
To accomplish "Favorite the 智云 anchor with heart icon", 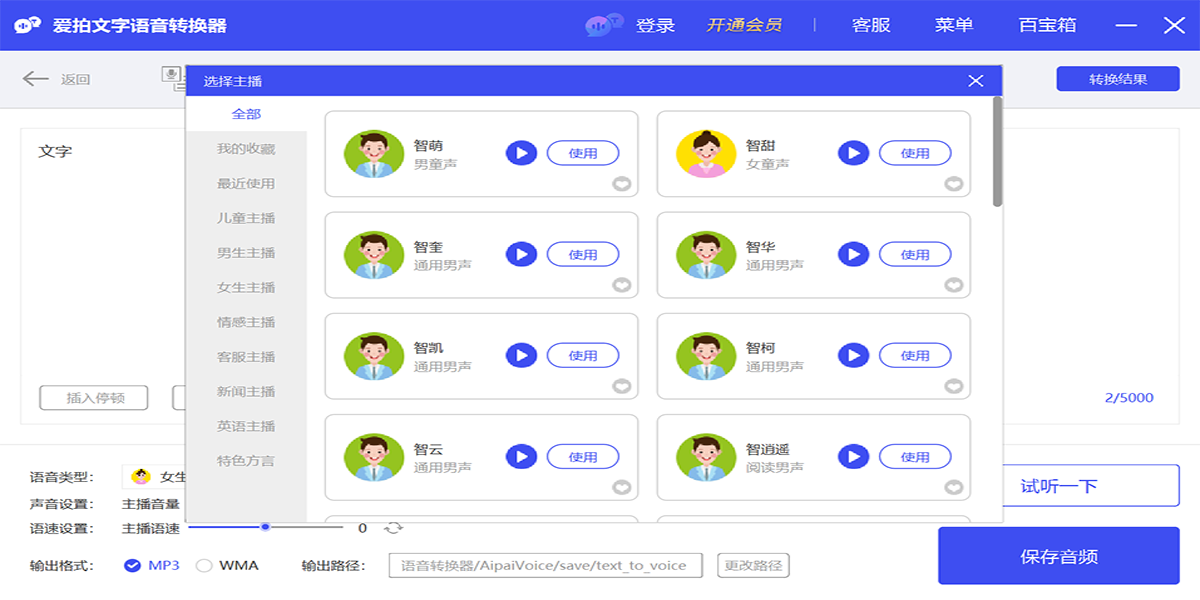I will (622, 487).
